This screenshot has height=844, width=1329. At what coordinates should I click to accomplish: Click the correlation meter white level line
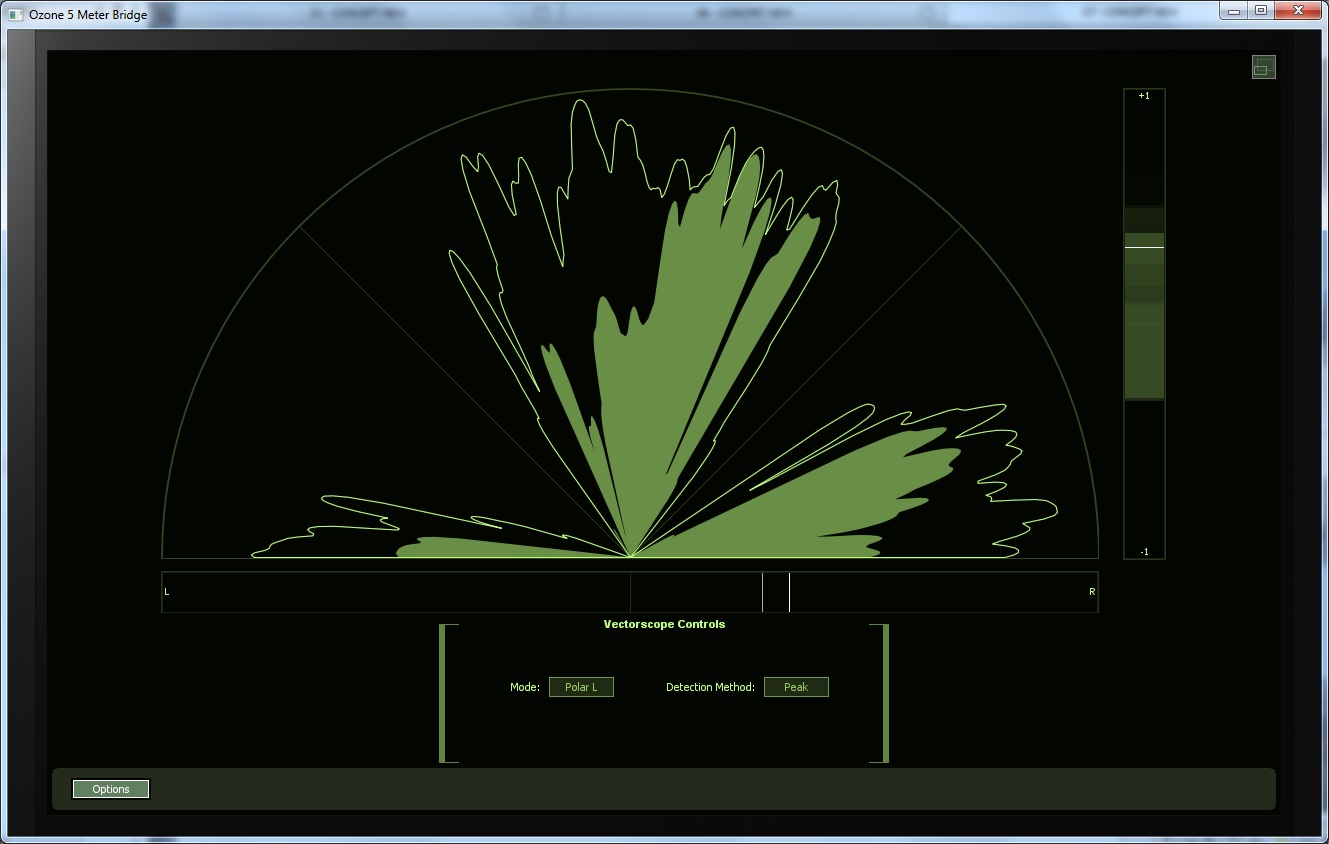pyautogui.click(x=1144, y=246)
